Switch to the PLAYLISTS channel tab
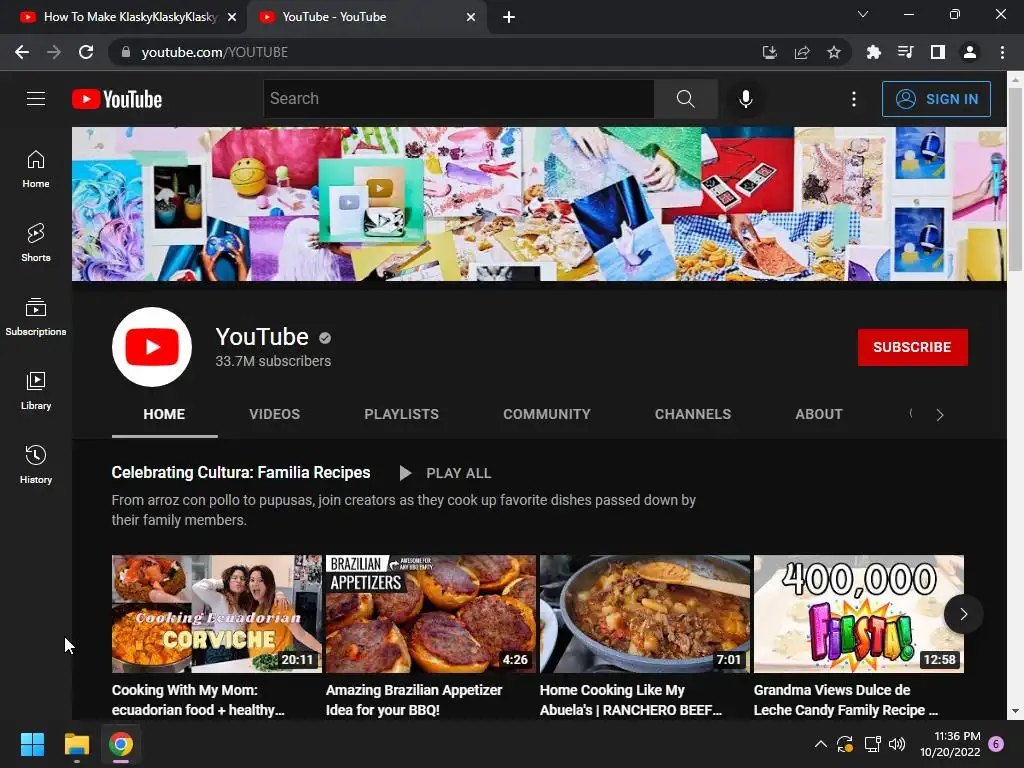The image size is (1024, 768). click(402, 414)
